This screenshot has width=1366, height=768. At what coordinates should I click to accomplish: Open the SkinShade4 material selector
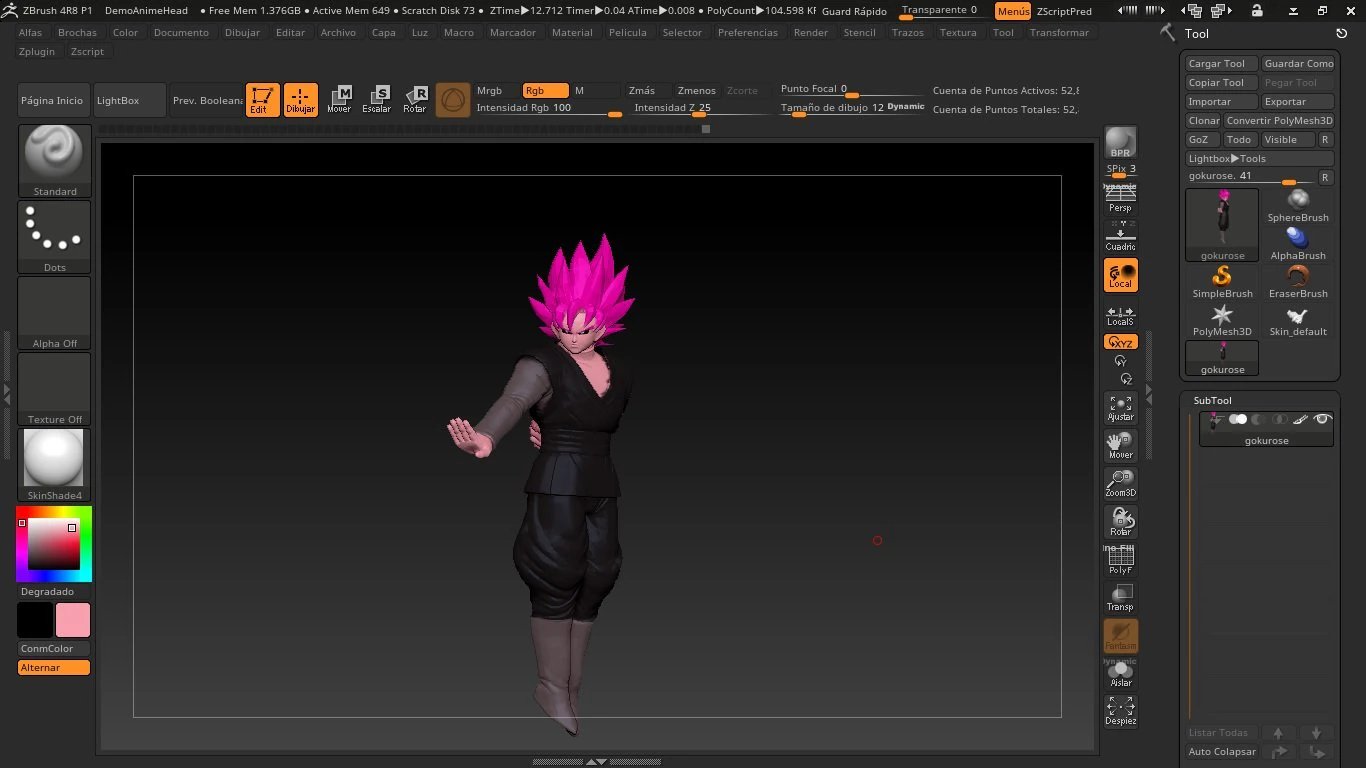(x=54, y=465)
